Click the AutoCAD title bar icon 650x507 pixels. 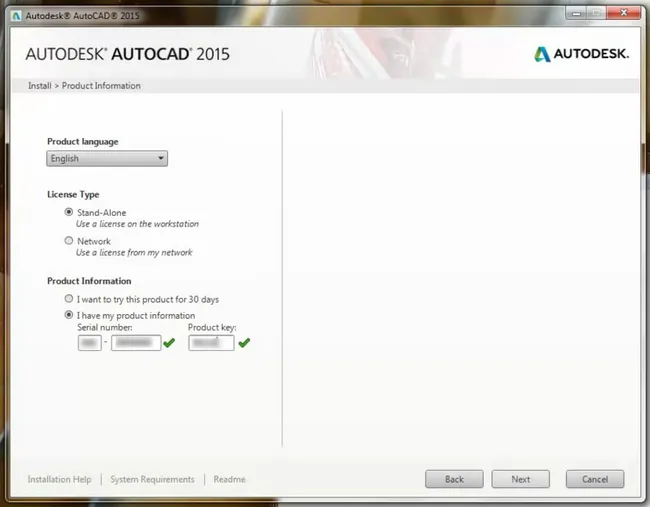16,16
